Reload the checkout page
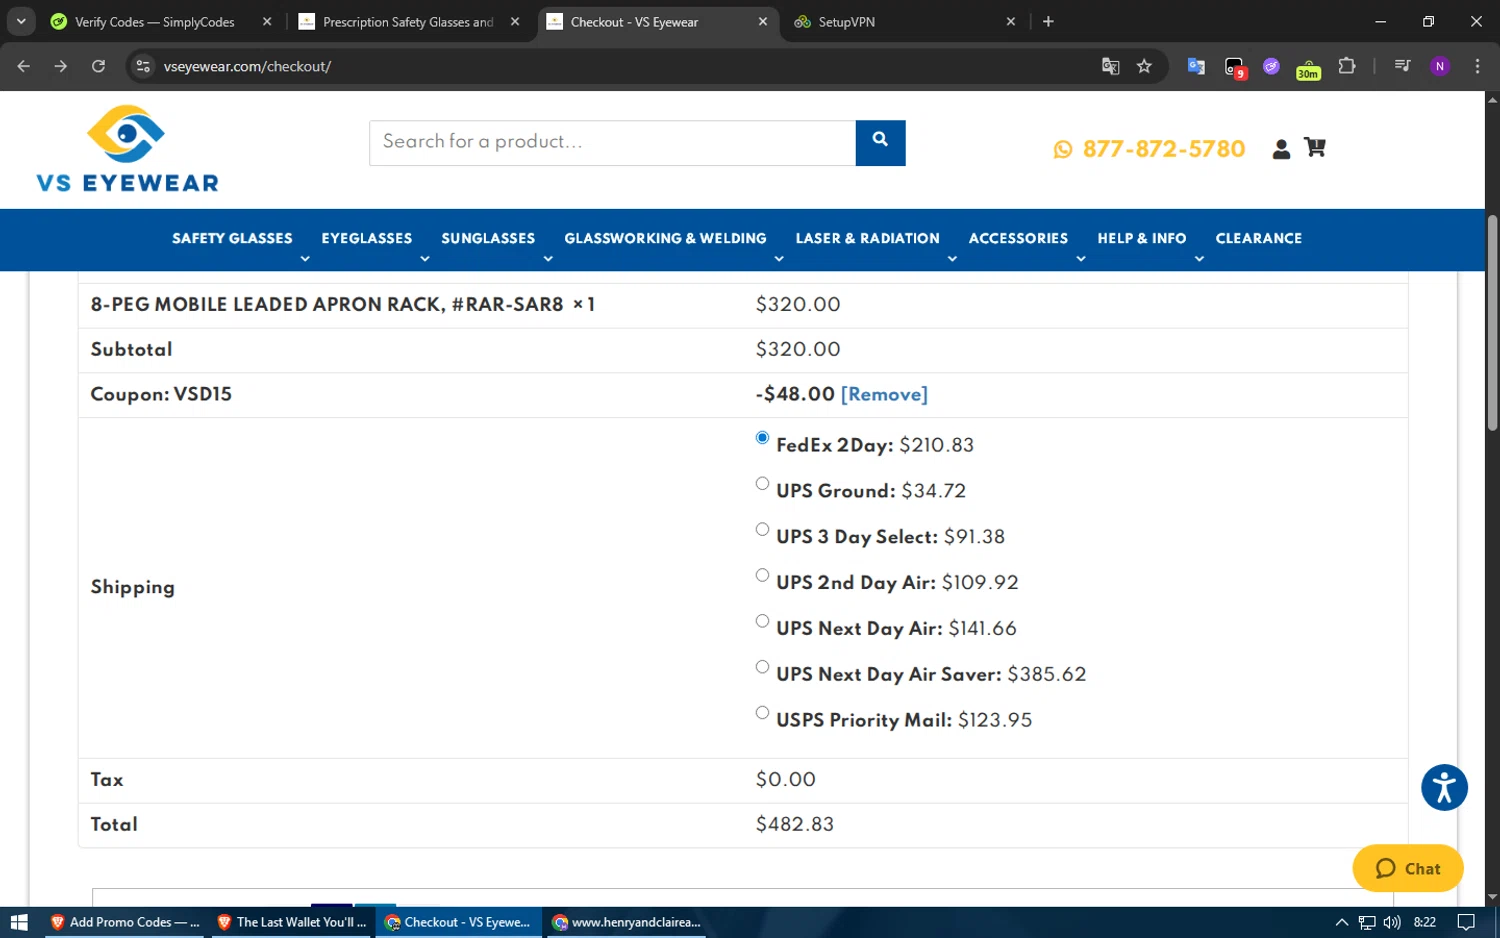Viewport: 1500px width, 938px height. (98, 66)
